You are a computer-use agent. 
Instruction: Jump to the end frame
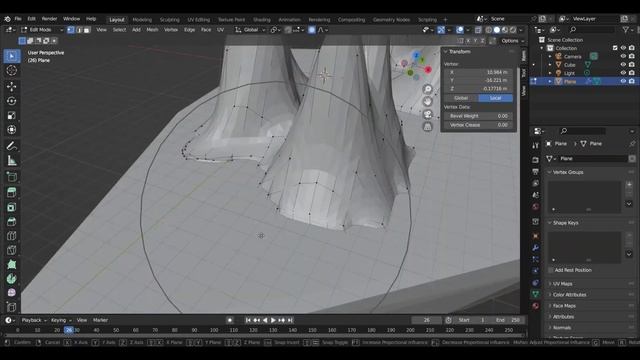coord(290,320)
